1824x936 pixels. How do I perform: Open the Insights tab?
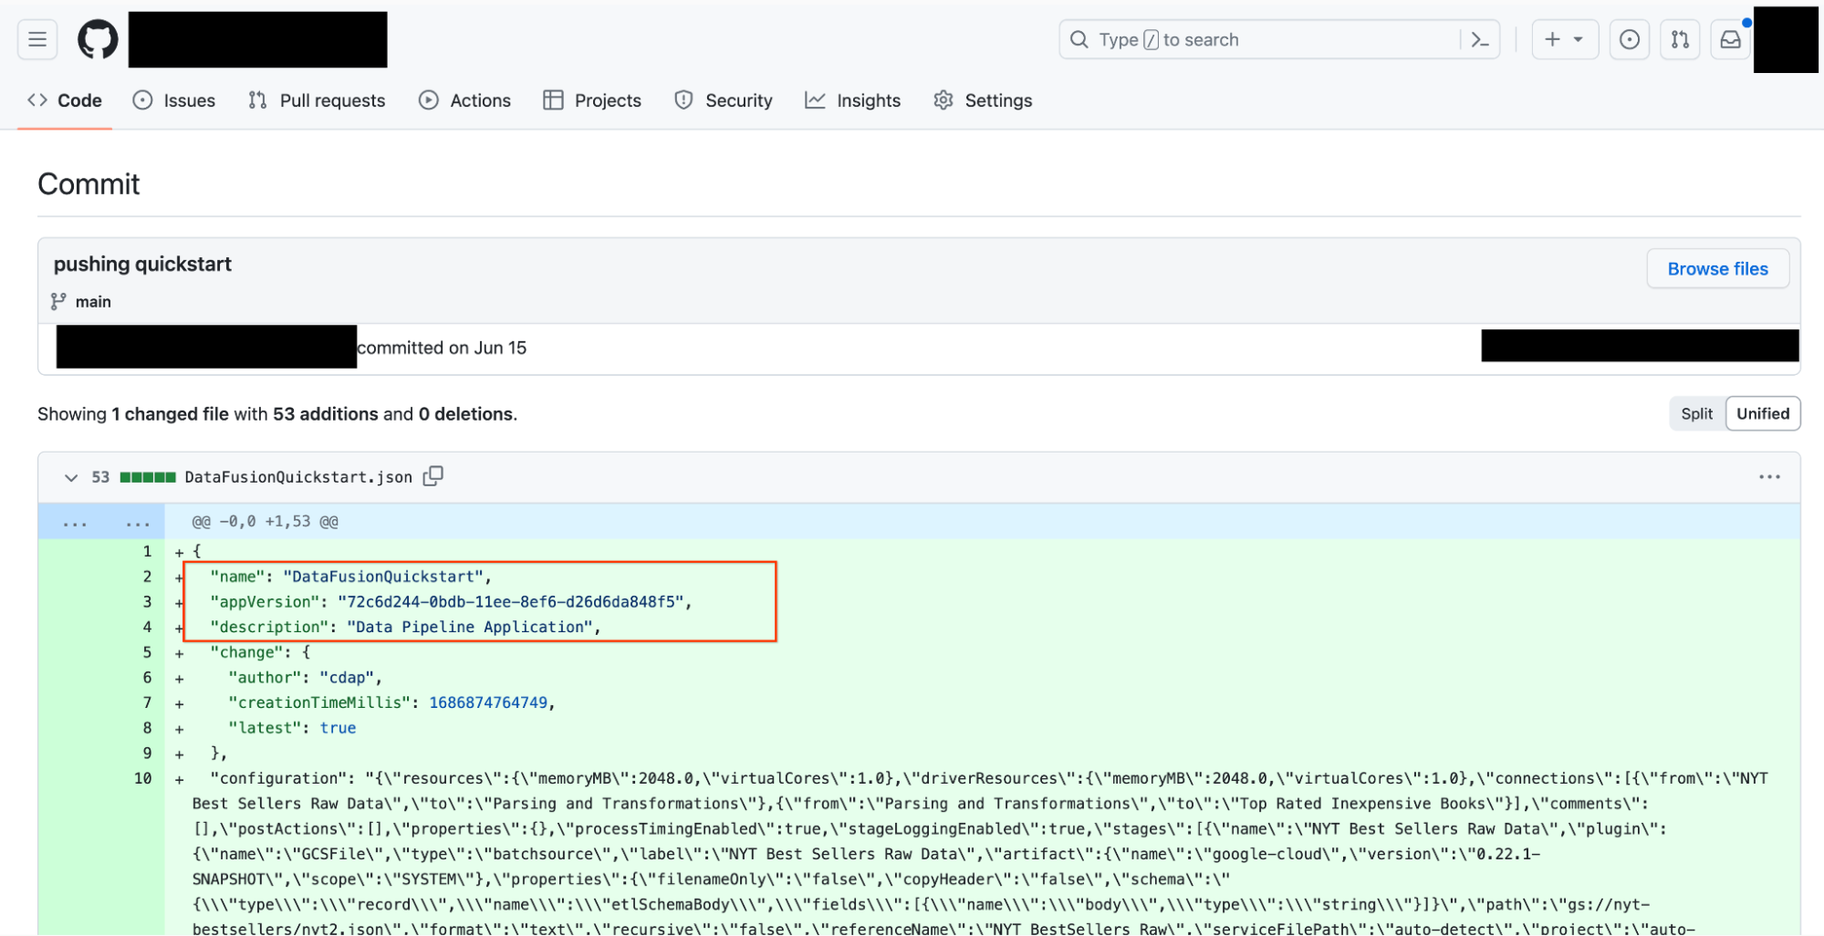pyautogui.click(x=853, y=100)
